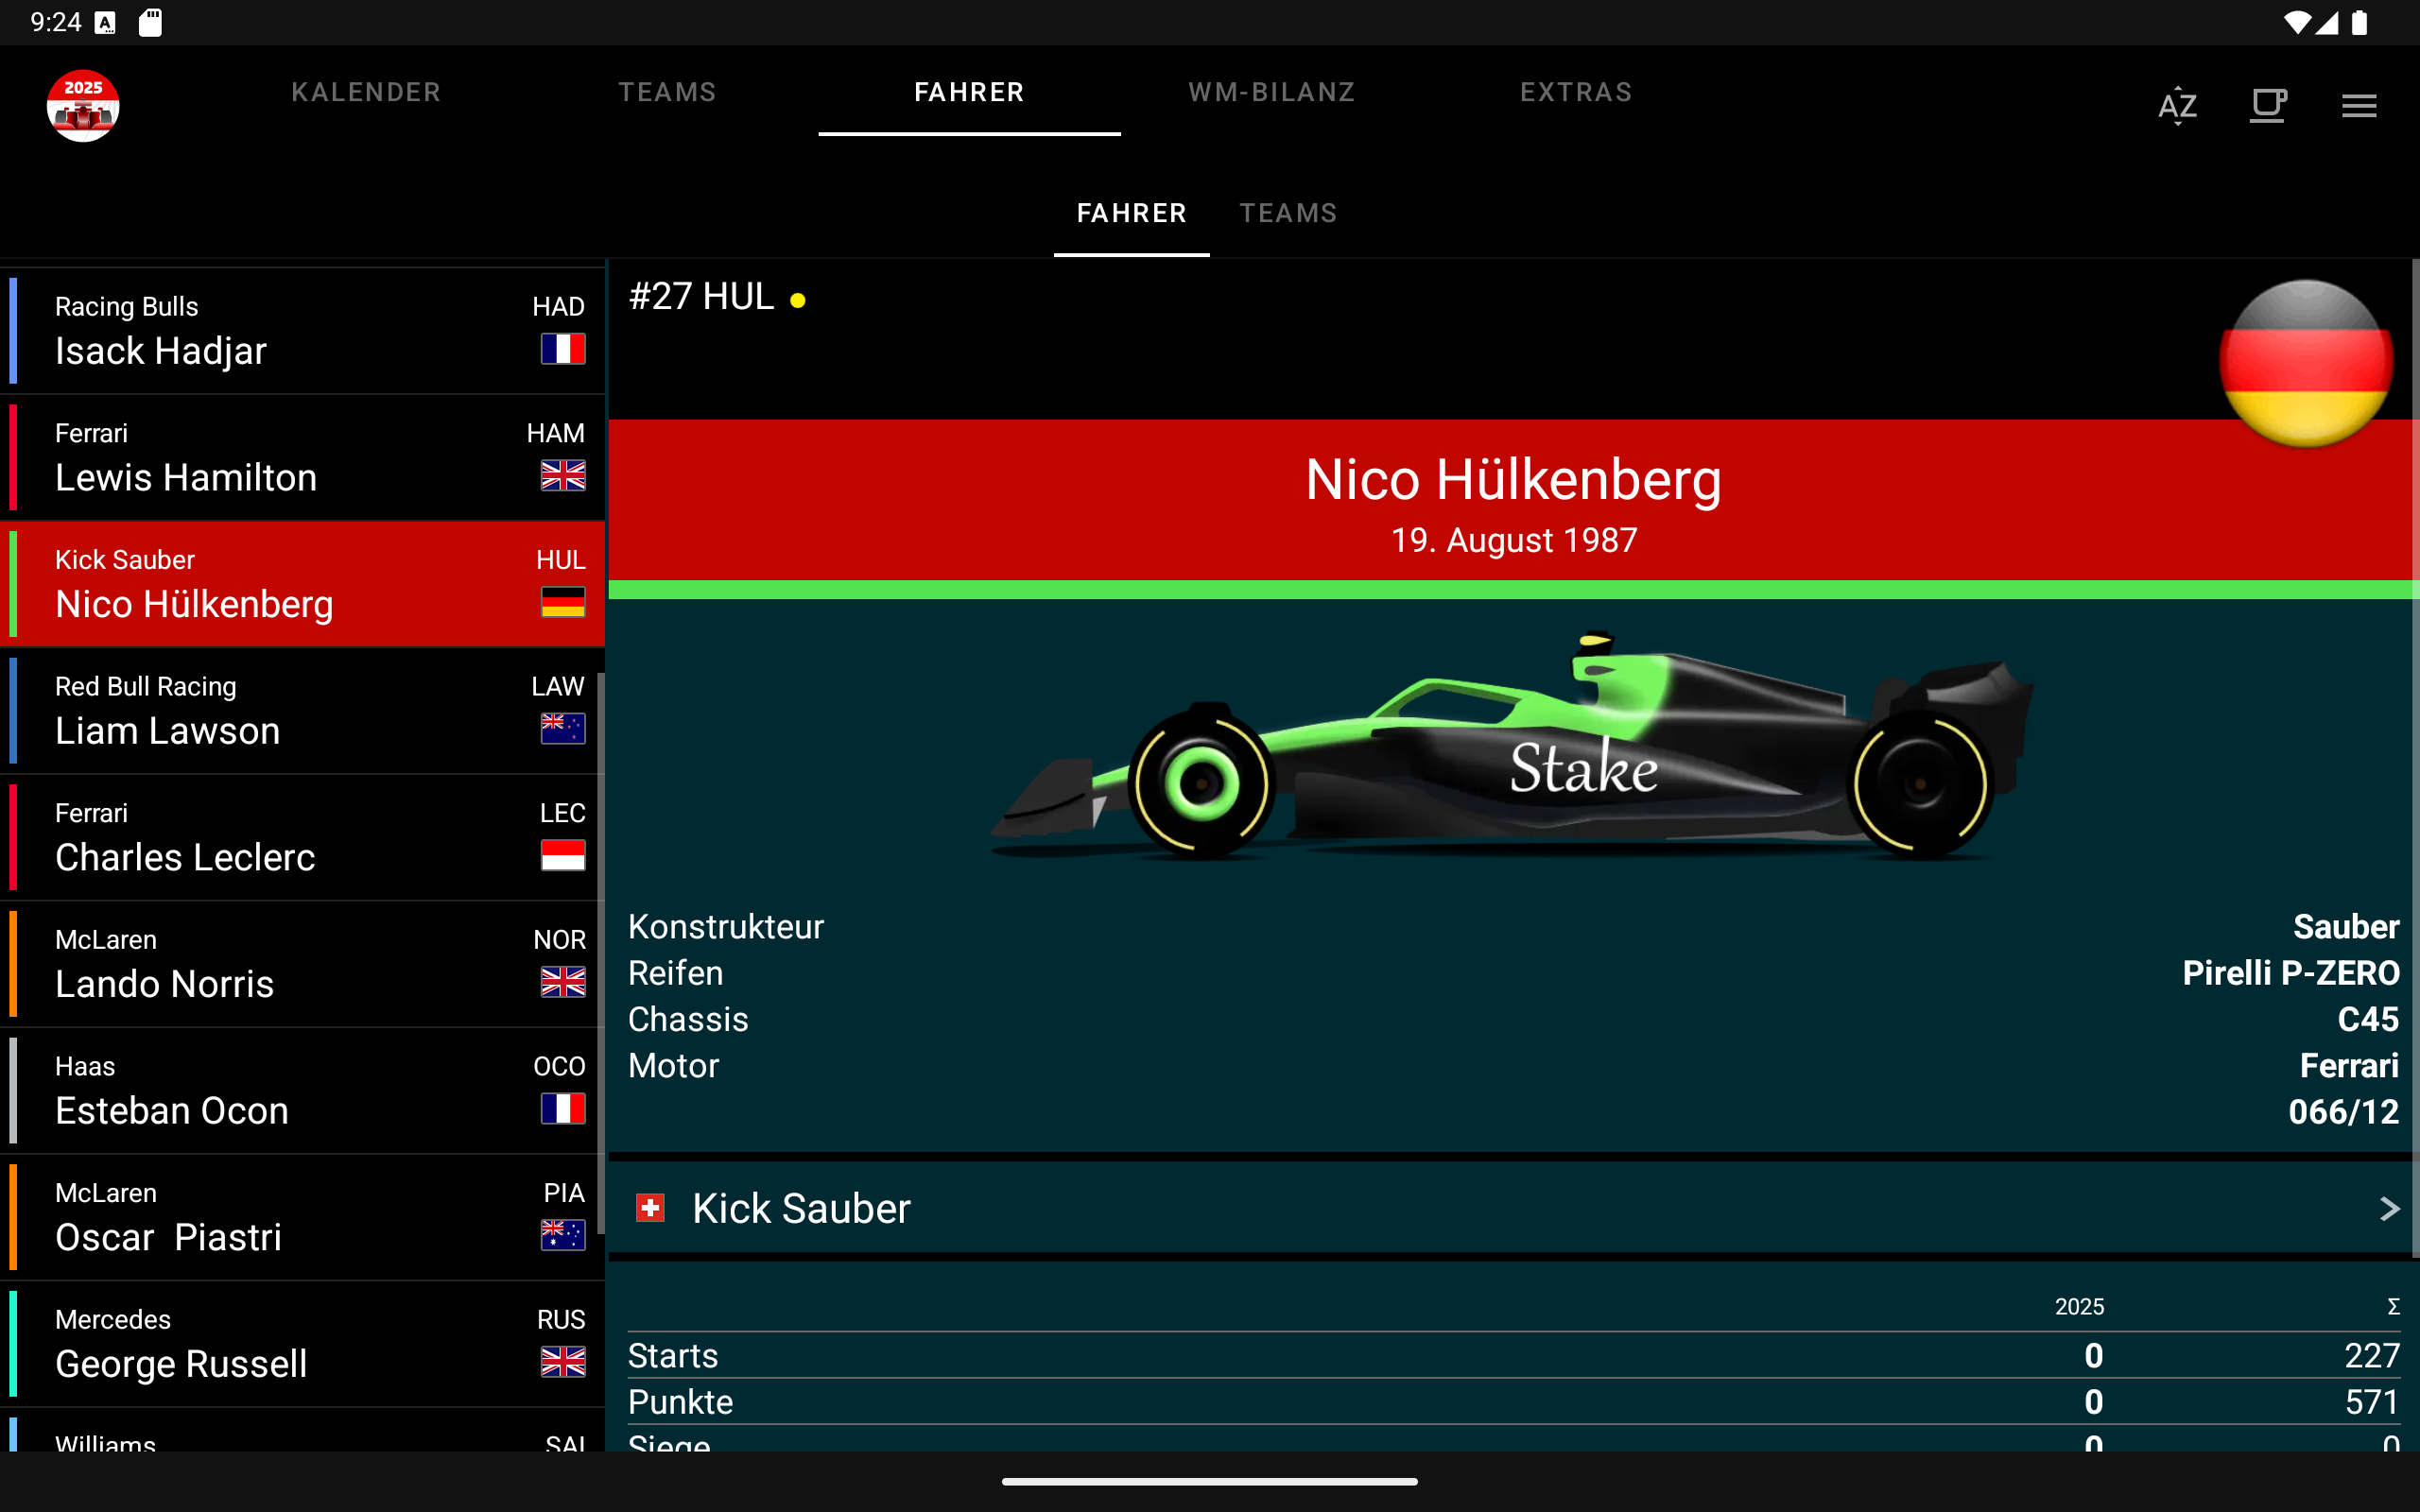This screenshot has width=2420, height=1512.
Task: Open the Extras tab
Action: [x=1576, y=92]
